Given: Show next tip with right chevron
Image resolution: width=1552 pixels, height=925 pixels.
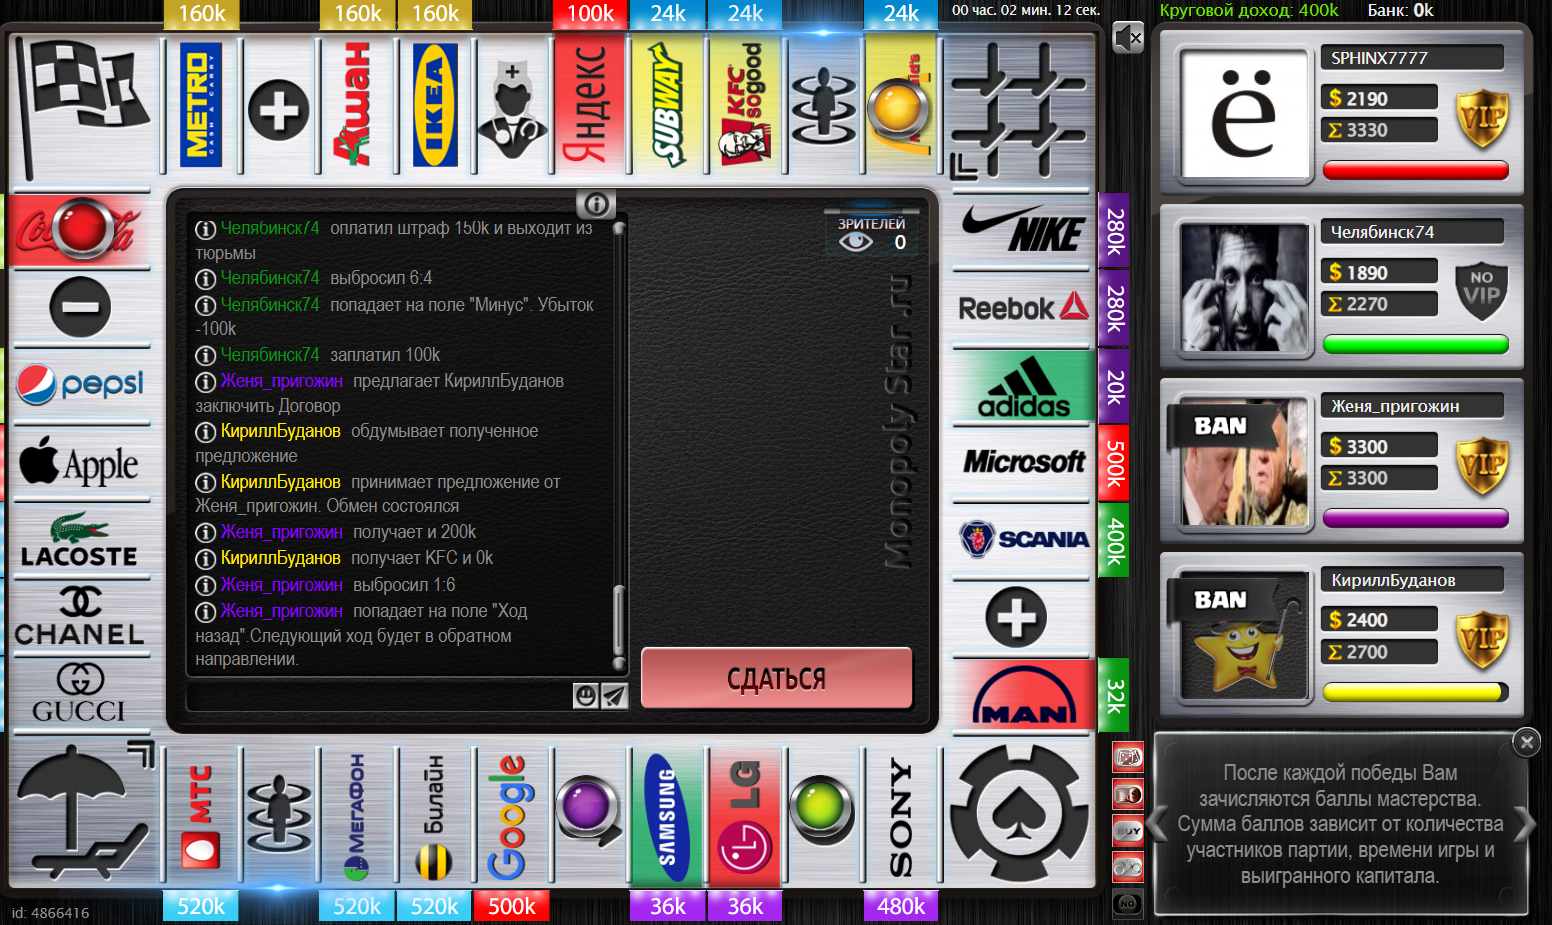Looking at the screenshot, I should (x=1524, y=824).
